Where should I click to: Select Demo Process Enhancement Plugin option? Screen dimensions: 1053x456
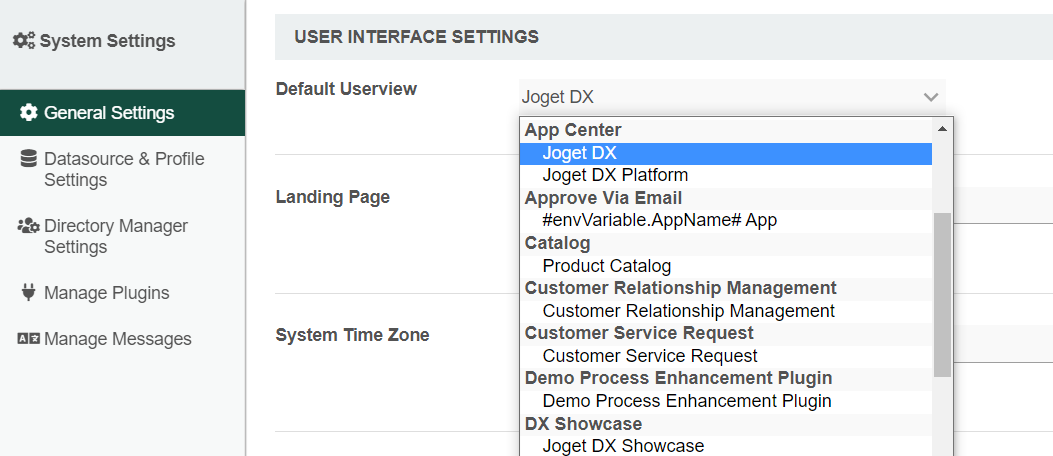coord(687,401)
